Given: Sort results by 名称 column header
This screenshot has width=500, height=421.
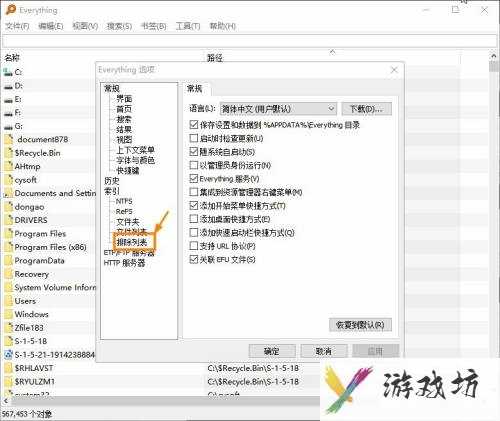Looking at the screenshot, I should 12,58.
